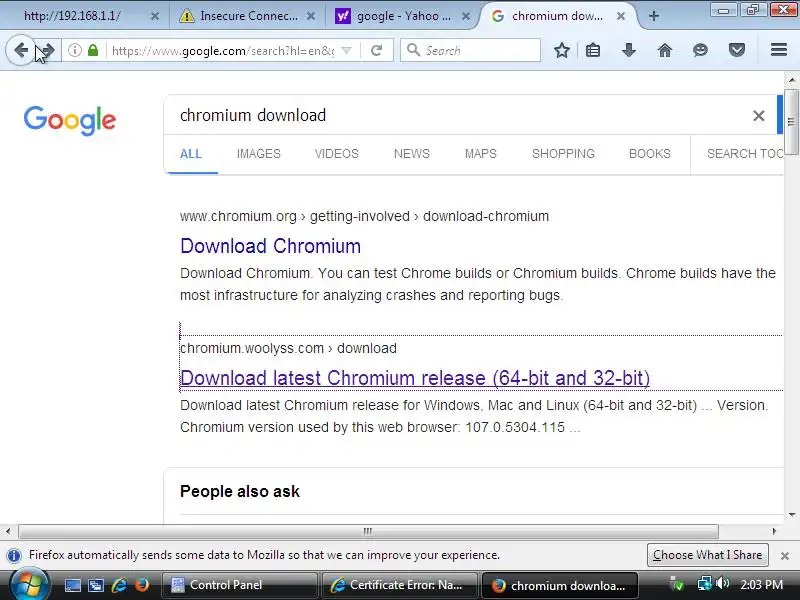800x600 pixels.
Task: Select the ALL results tab
Action: 191,154
